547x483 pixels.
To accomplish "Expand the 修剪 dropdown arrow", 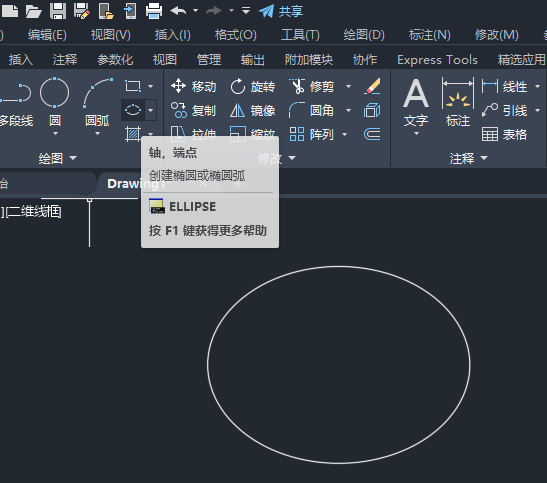I will (x=348, y=86).
